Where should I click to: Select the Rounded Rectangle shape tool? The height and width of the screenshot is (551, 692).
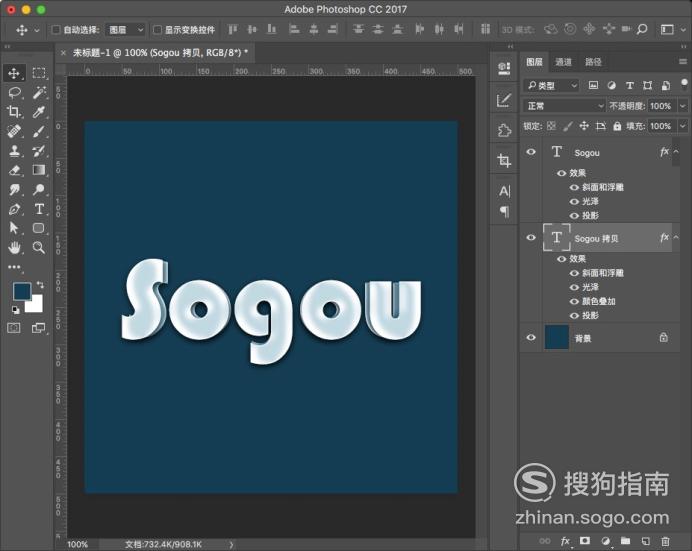39,228
